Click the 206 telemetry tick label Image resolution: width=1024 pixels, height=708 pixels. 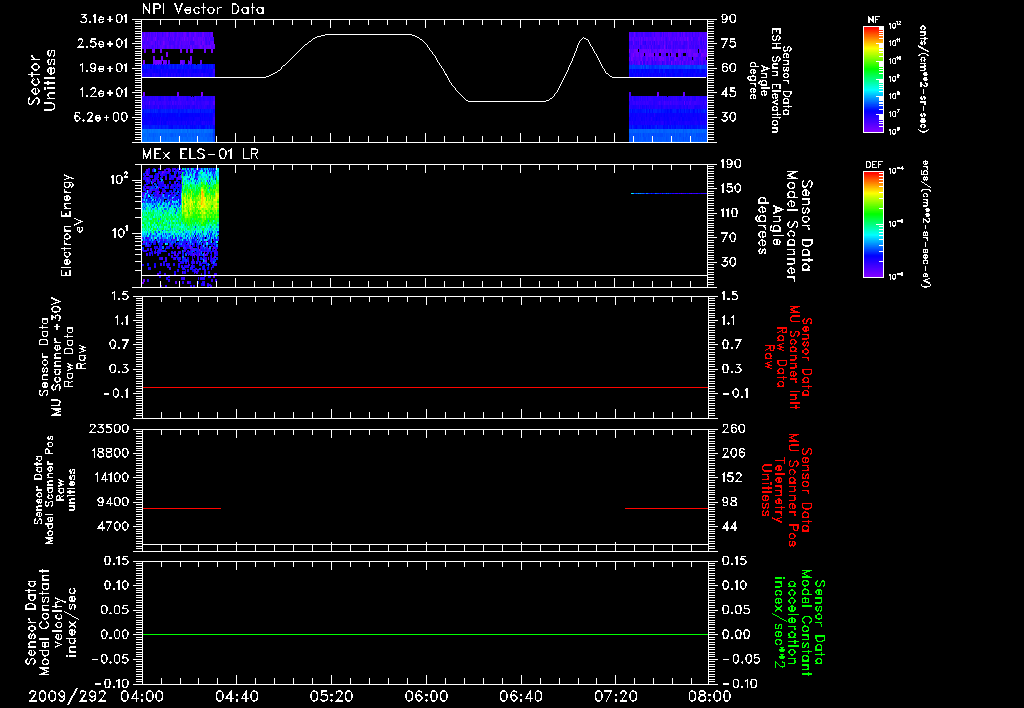(x=732, y=453)
